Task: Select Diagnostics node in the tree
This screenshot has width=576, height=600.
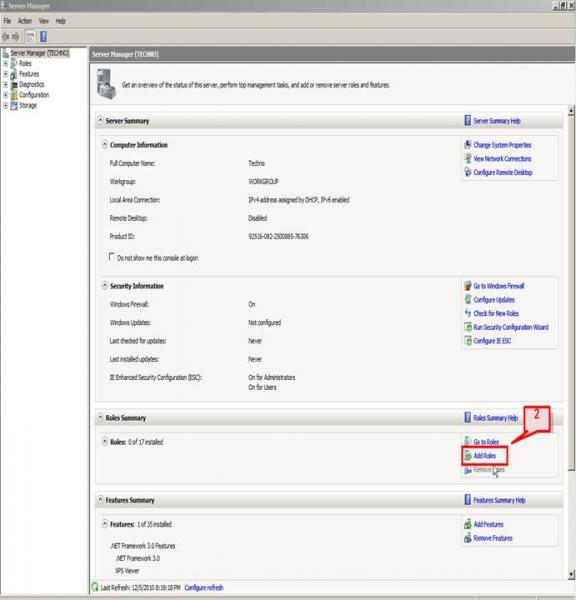Action: (x=31, y=85)
